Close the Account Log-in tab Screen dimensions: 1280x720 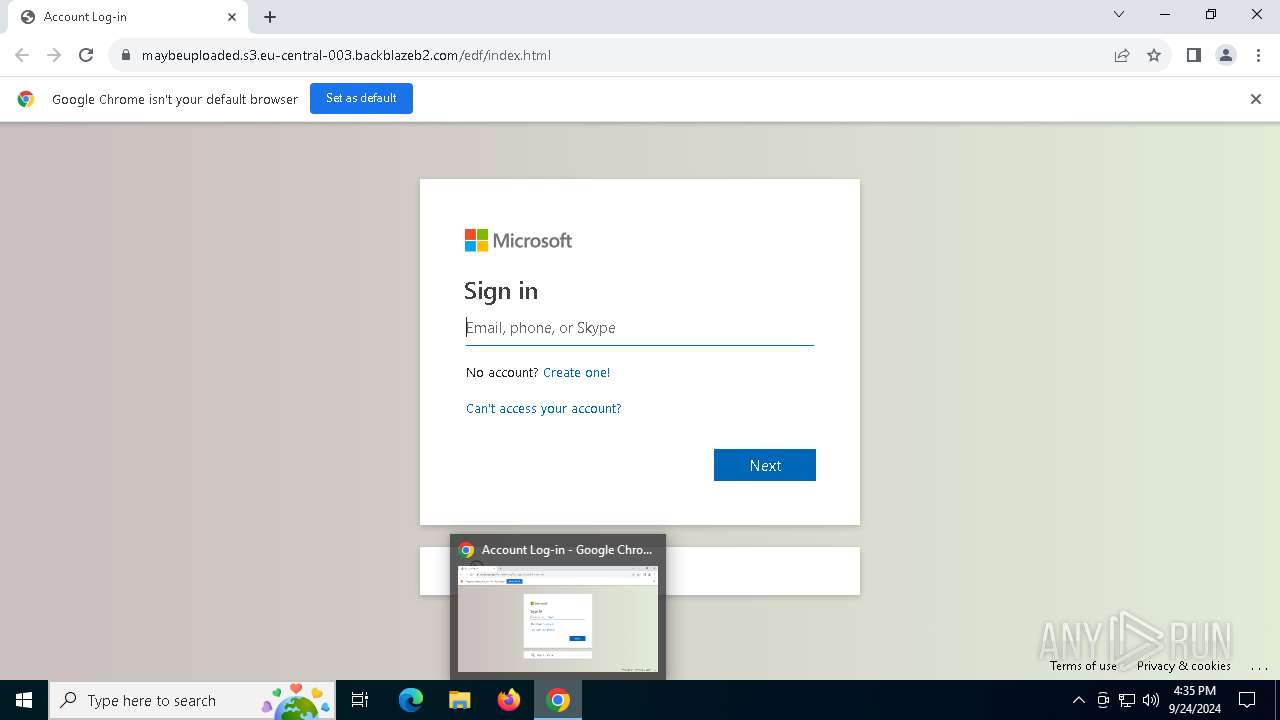pyautogui.click(x=232, y=17)
